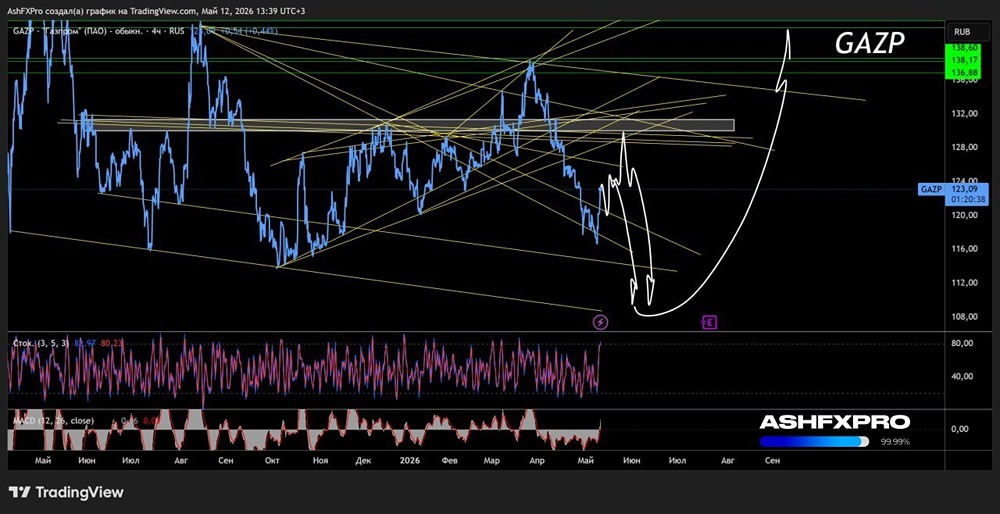Click the 132,00 price axis label
This screenshot has width=1000, height=514.
(965, 114)
